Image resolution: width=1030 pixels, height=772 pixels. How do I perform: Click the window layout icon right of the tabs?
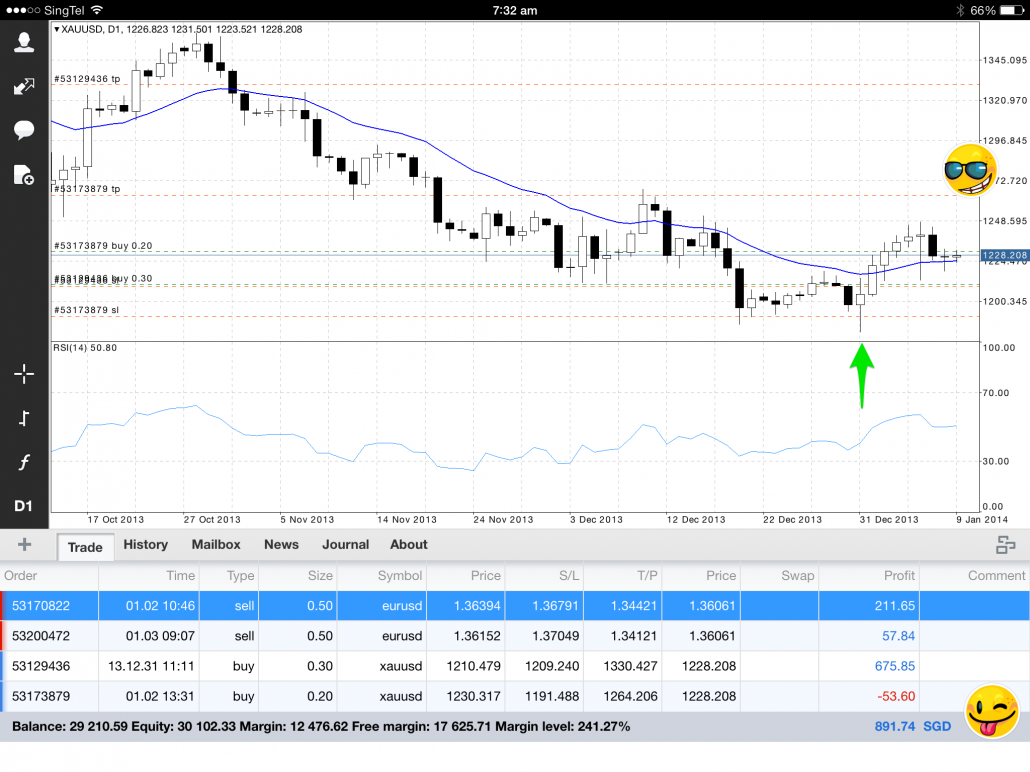[1005, 545]
